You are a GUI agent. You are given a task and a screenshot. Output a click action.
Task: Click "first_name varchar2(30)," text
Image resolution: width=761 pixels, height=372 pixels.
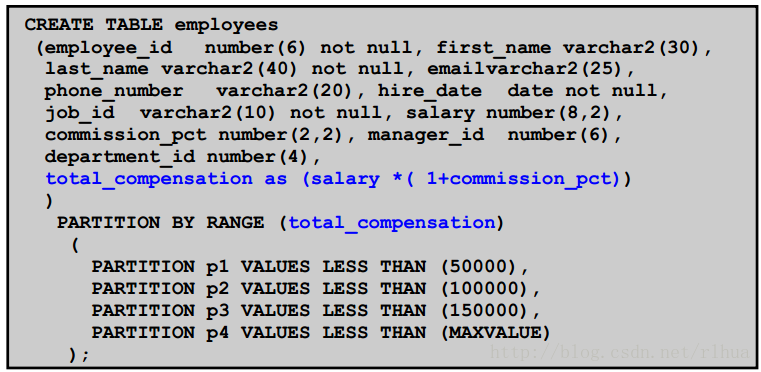pos(574,48)
